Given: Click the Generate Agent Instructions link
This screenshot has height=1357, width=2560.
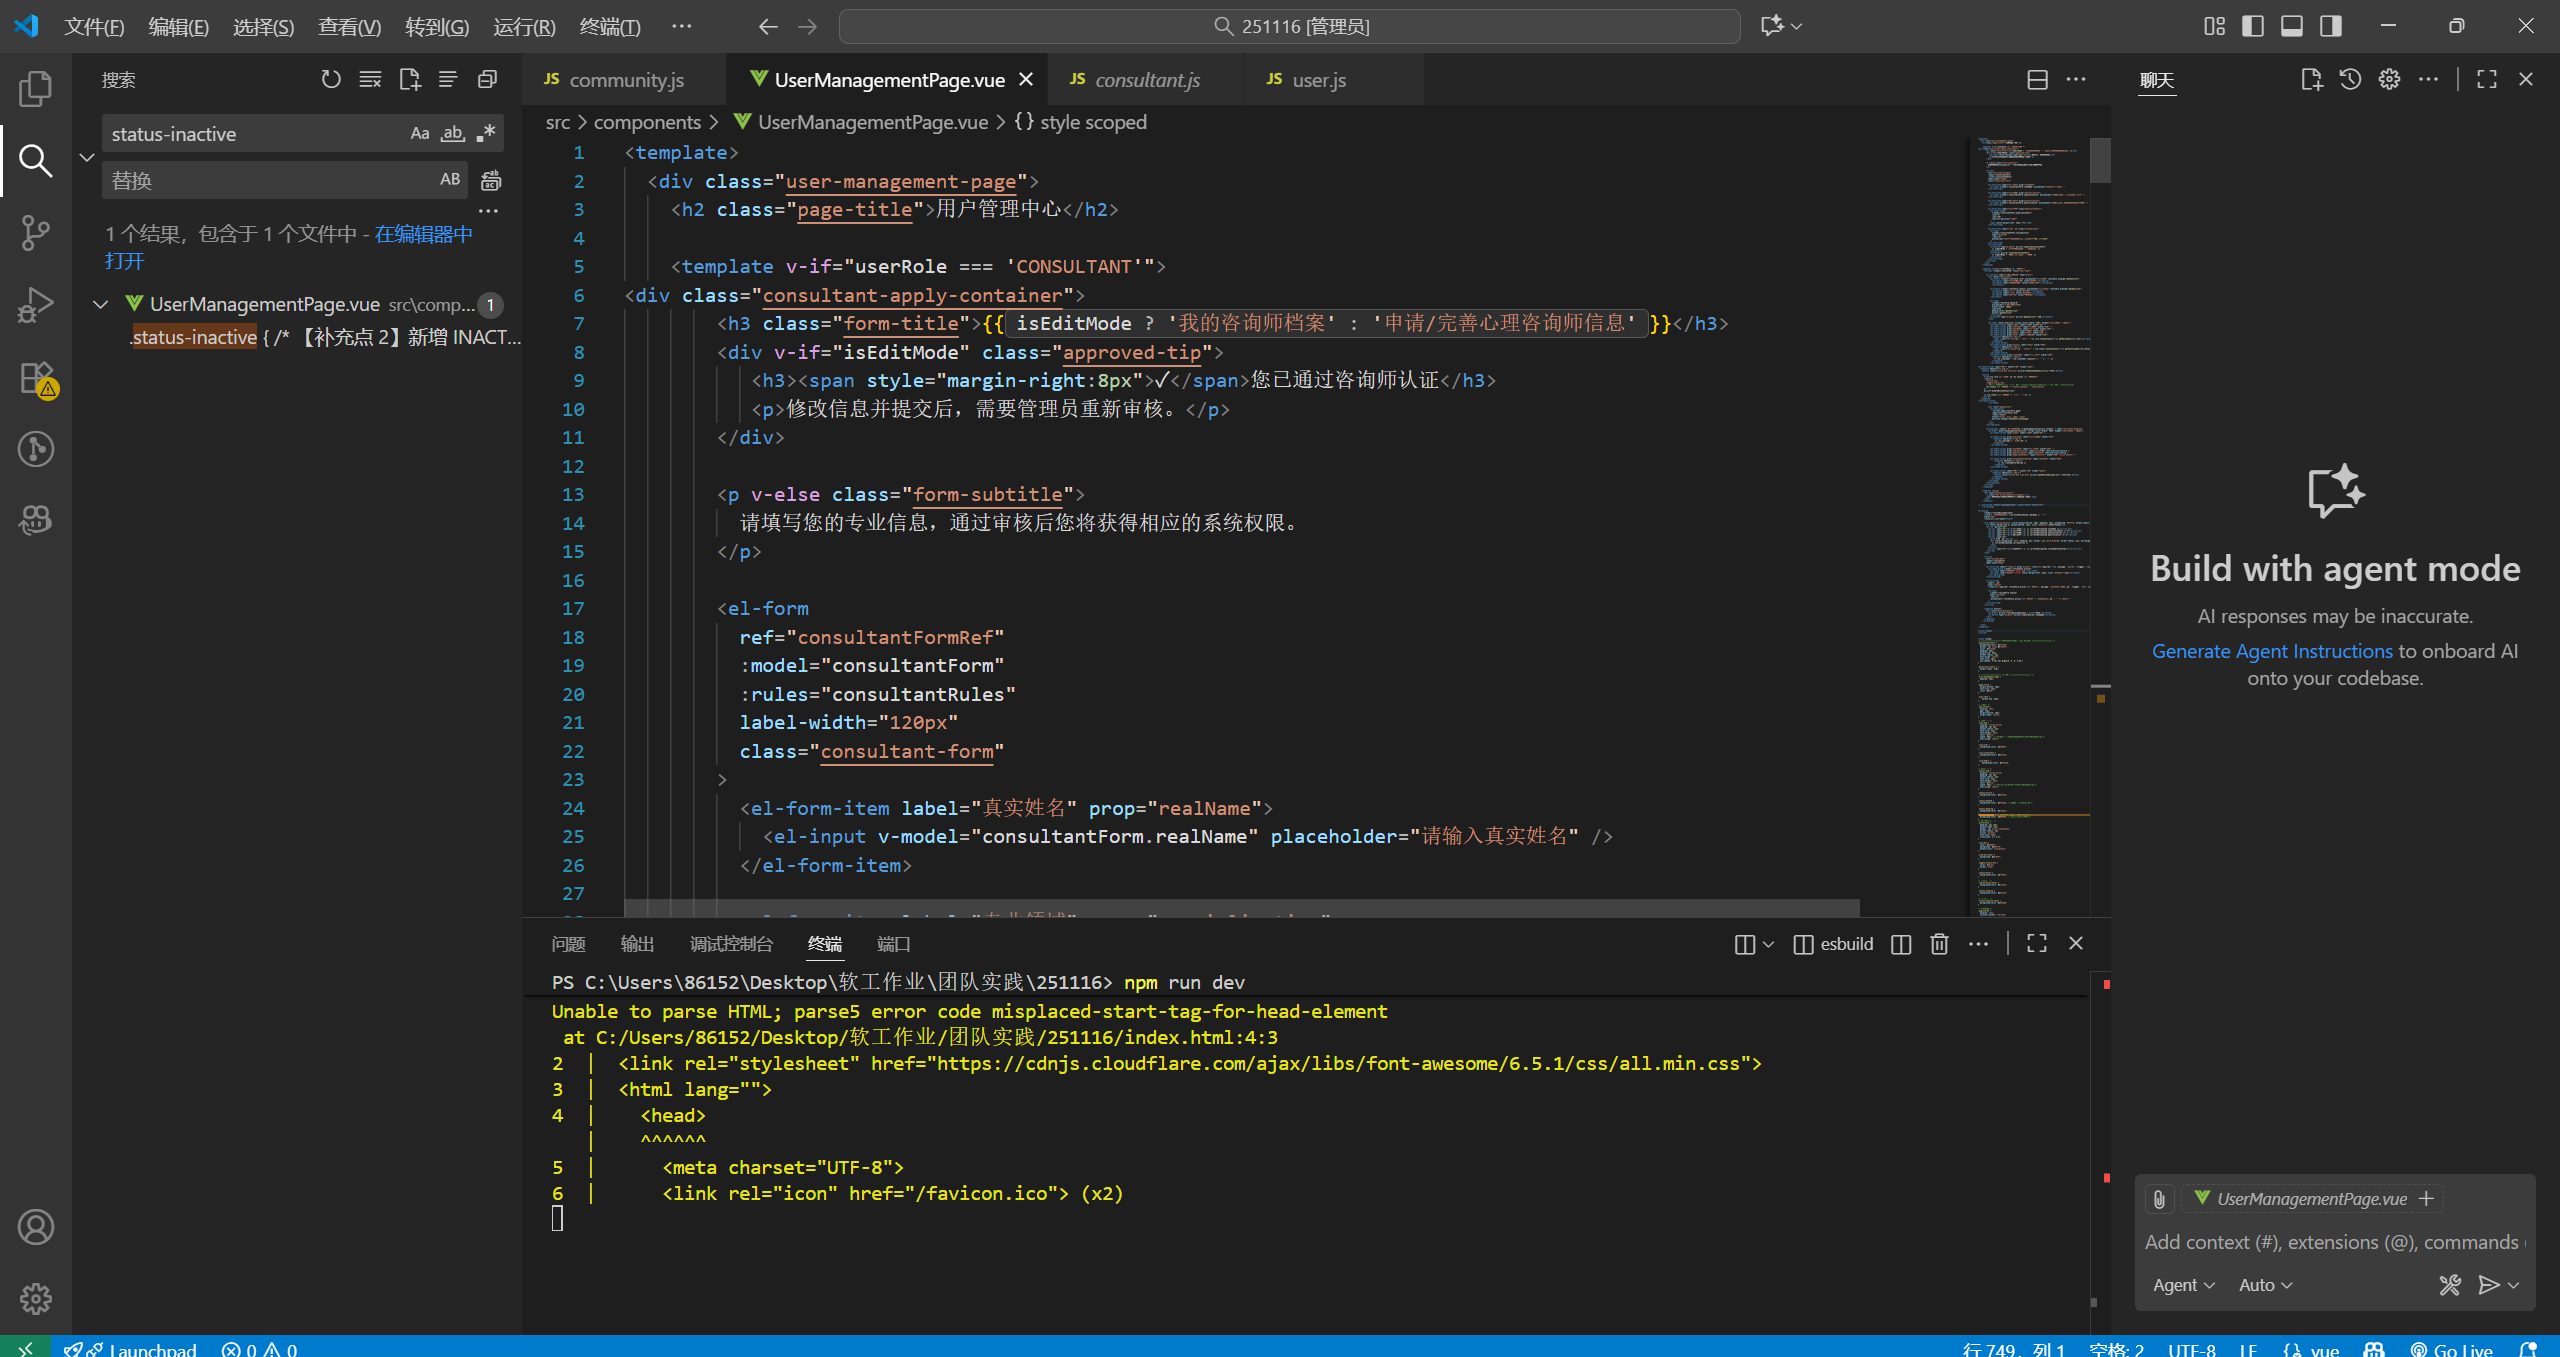Looking at the screenshot, I should click(2272, 651).
